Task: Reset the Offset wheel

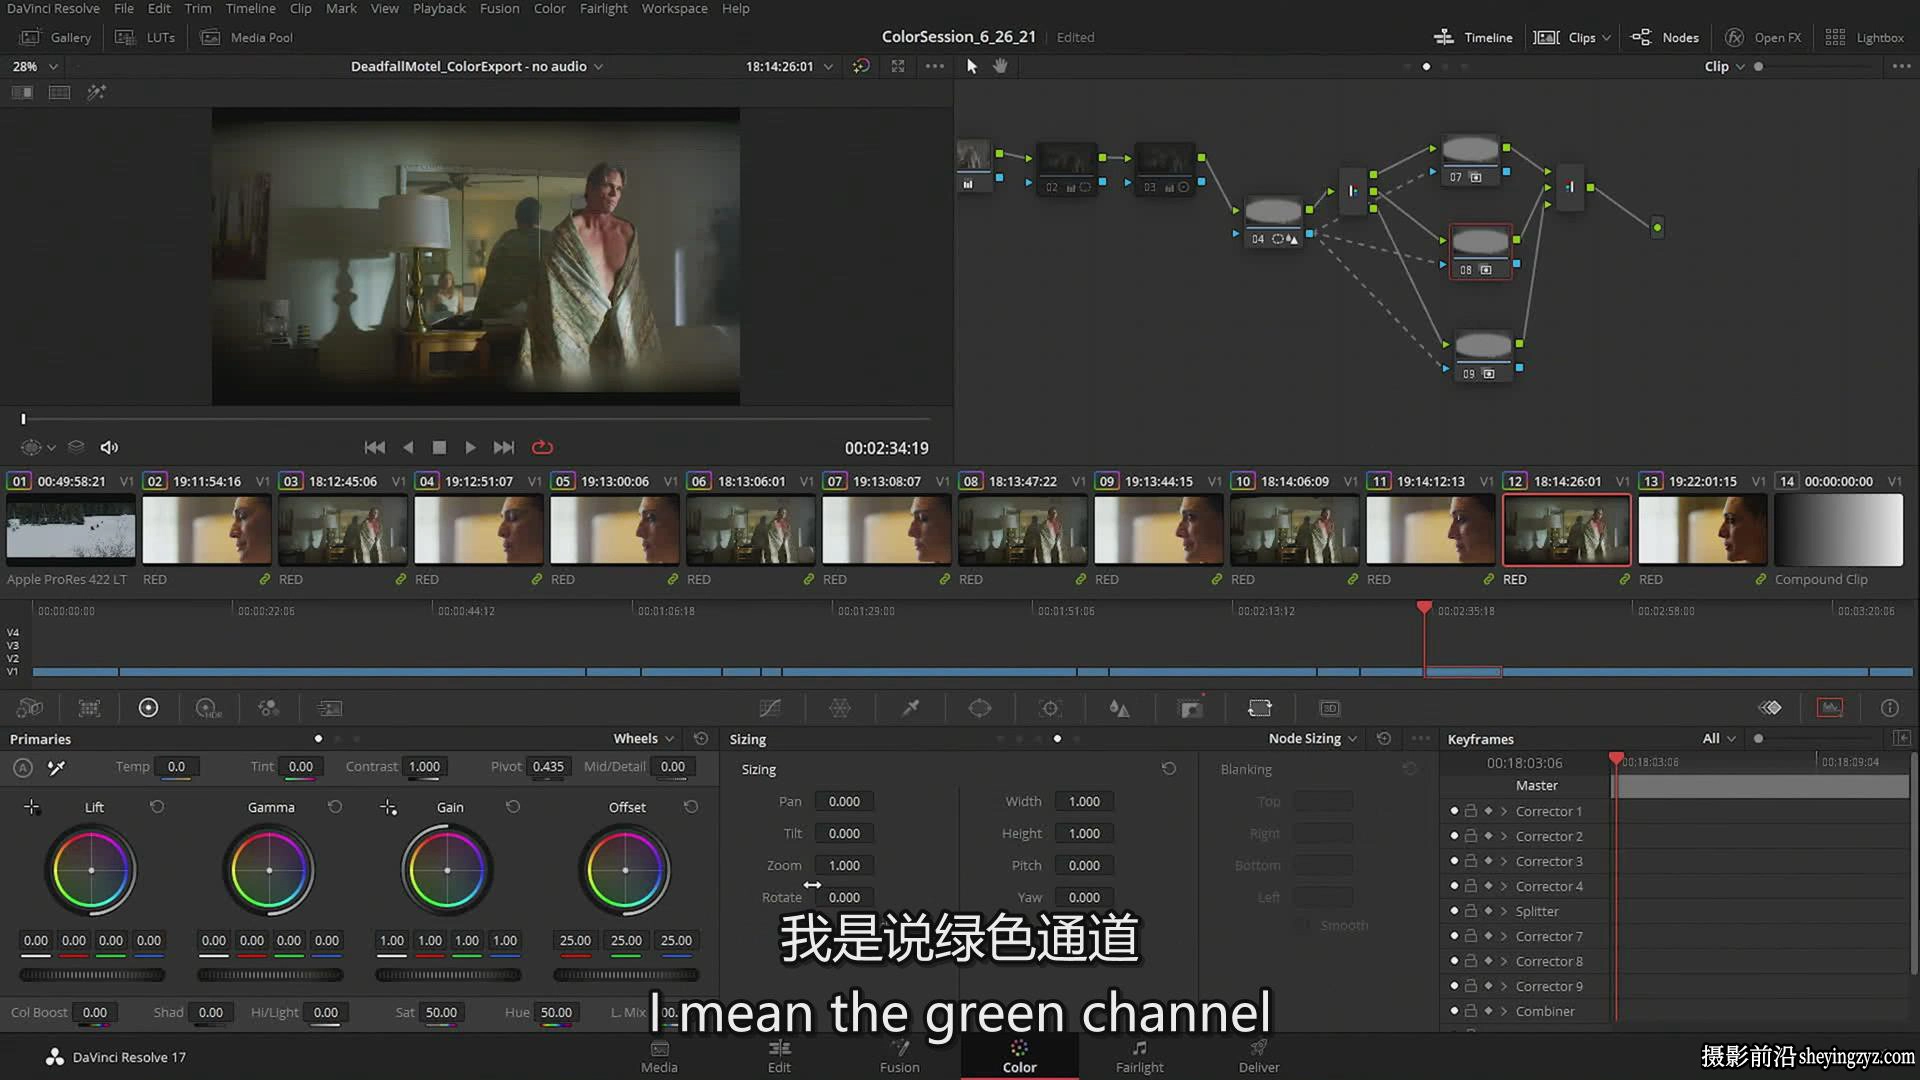Action: point(691,807)
